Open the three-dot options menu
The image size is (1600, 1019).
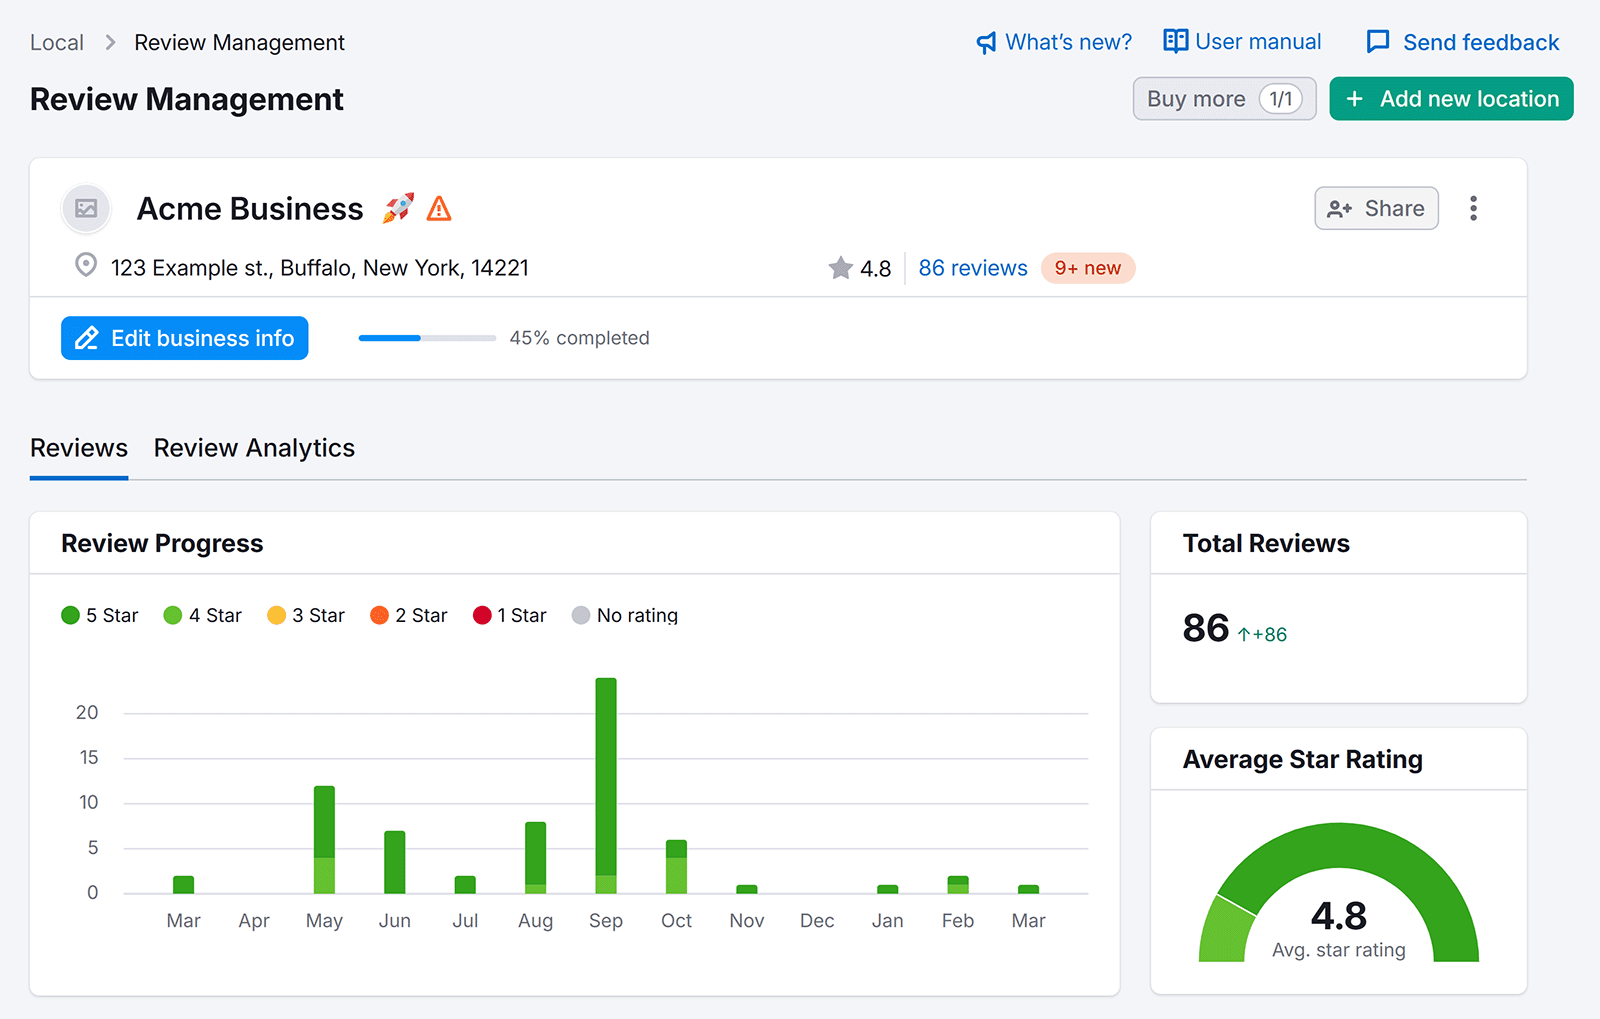tap(1473, 208)
